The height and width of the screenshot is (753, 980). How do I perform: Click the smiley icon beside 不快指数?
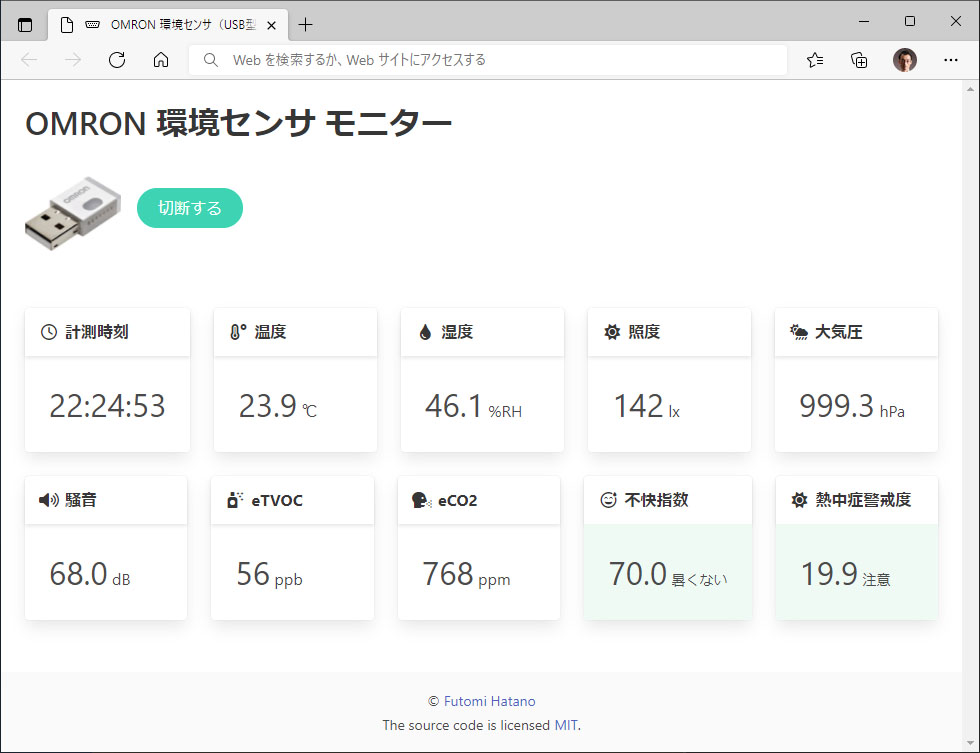coord(608,500)
